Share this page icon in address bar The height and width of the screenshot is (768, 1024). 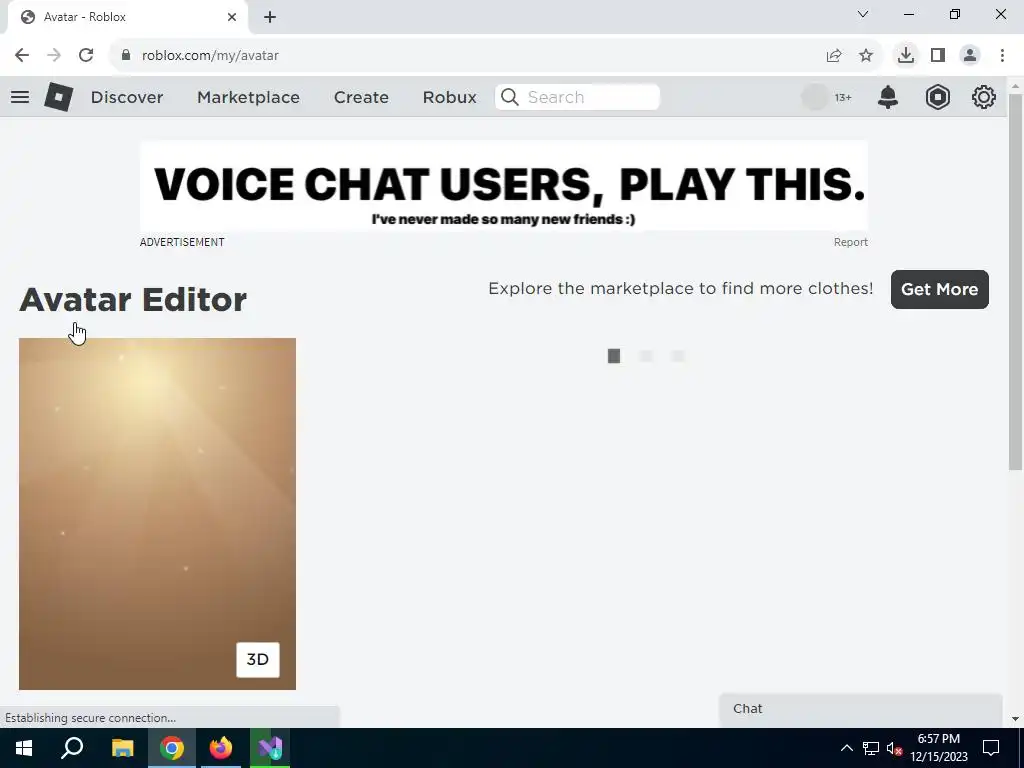834,56
